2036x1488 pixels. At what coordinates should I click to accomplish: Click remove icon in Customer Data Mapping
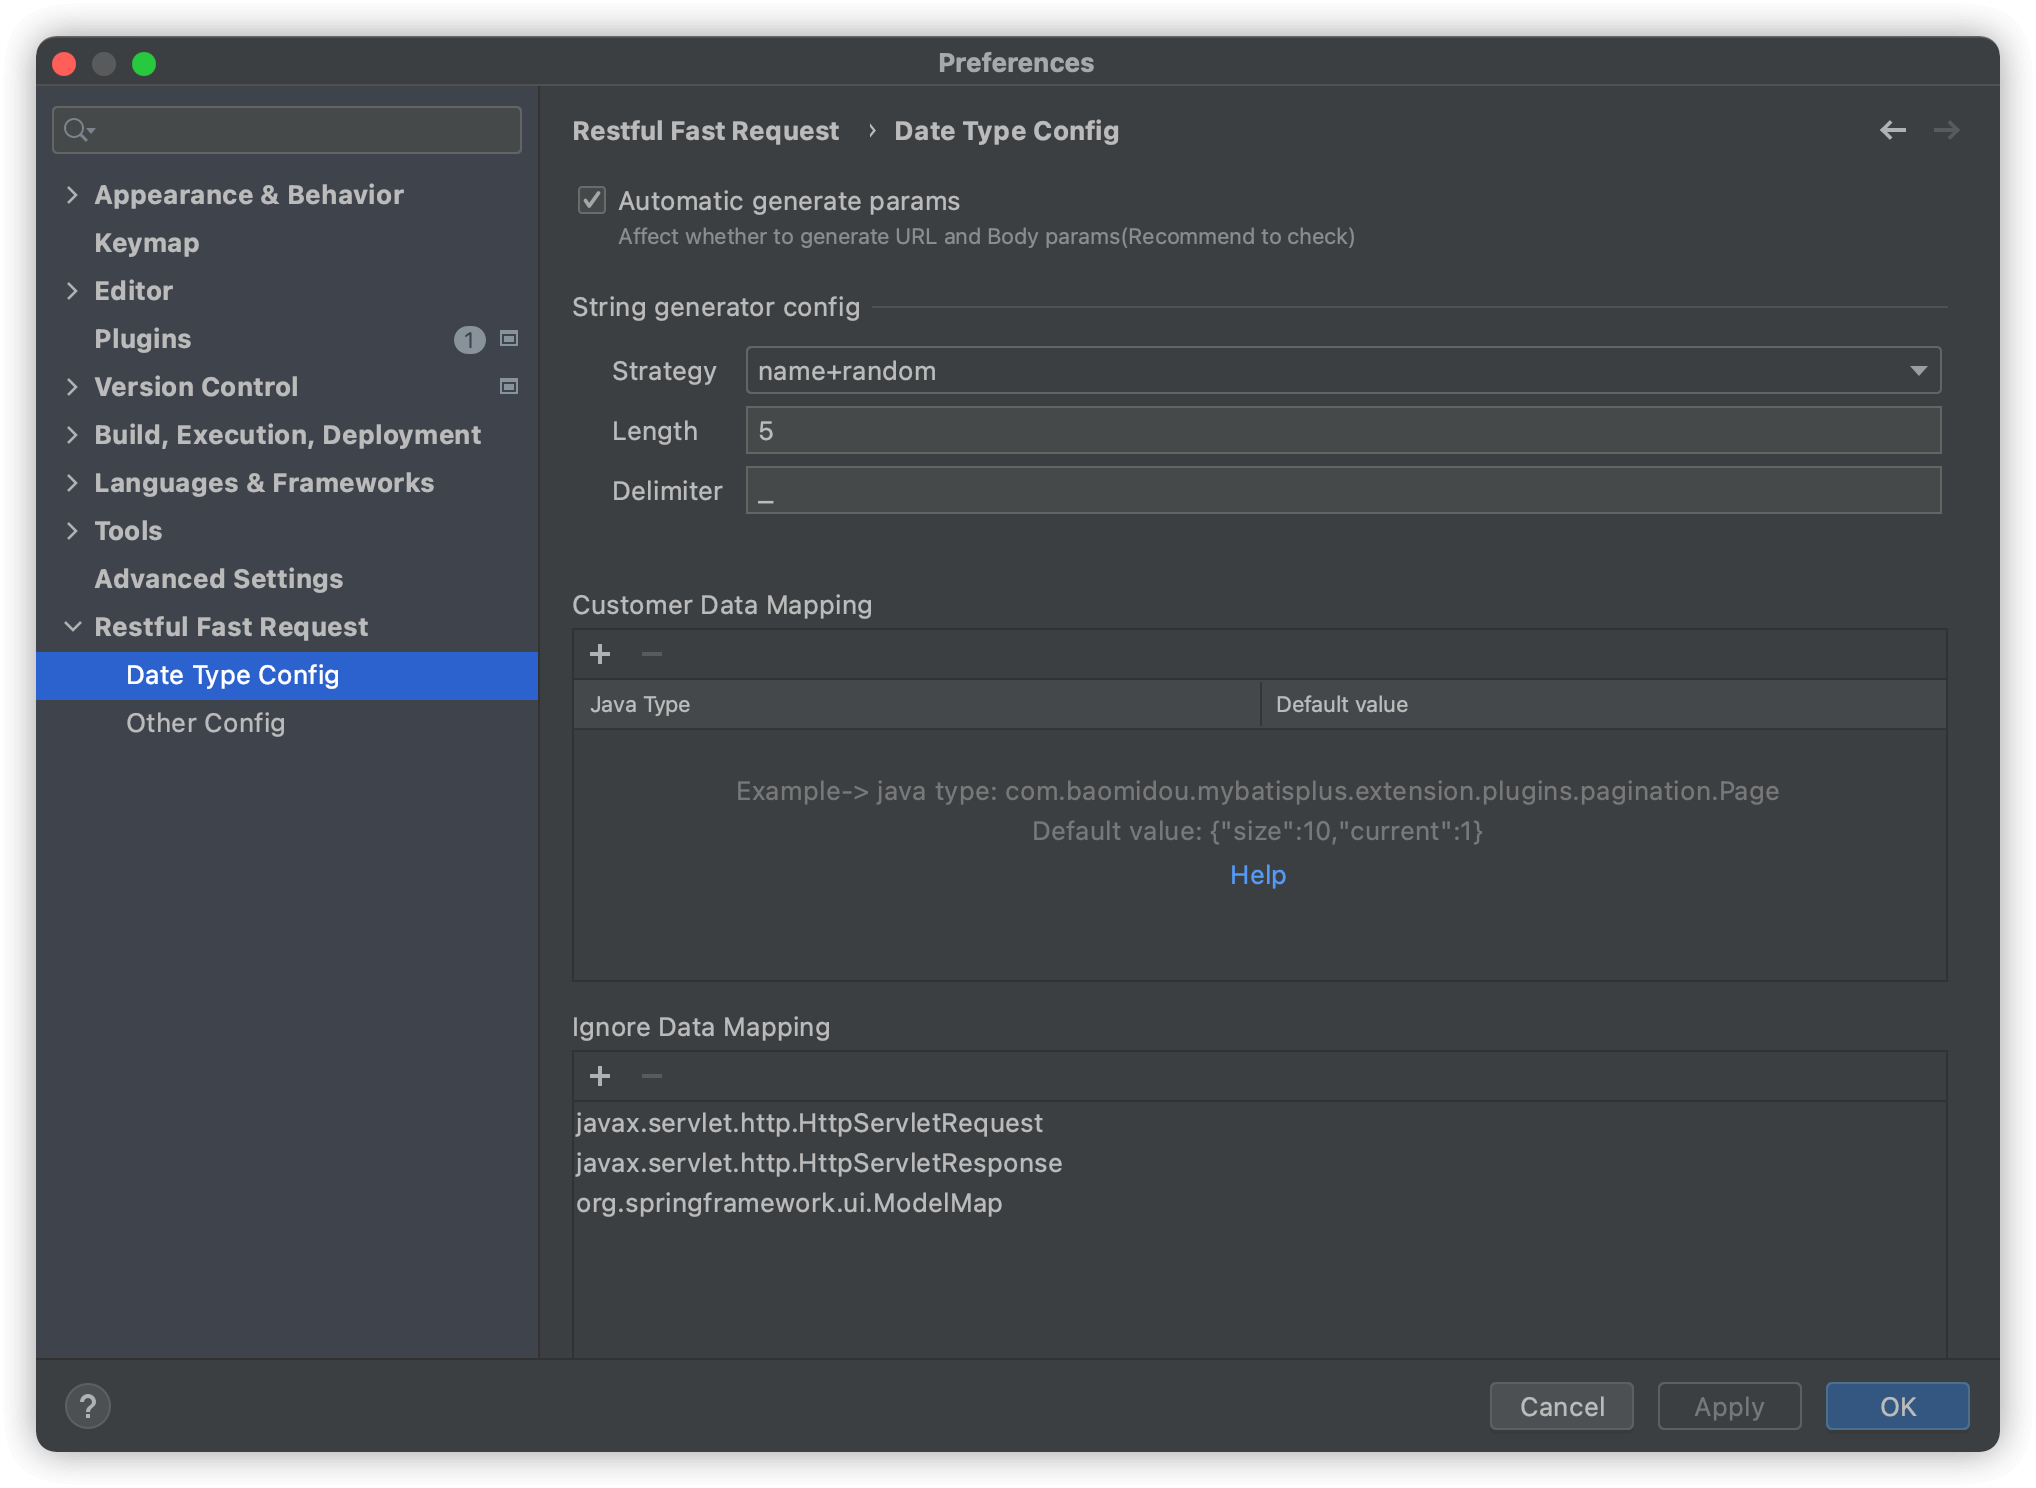click(652, 654)
